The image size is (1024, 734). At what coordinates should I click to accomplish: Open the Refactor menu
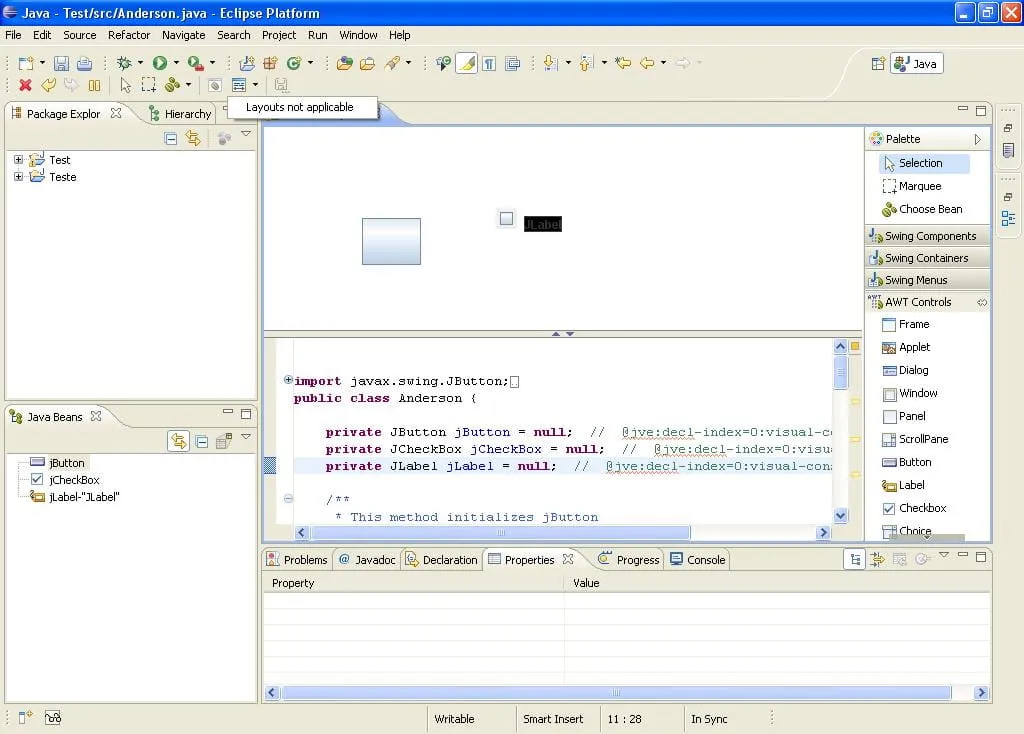(129, 35)
